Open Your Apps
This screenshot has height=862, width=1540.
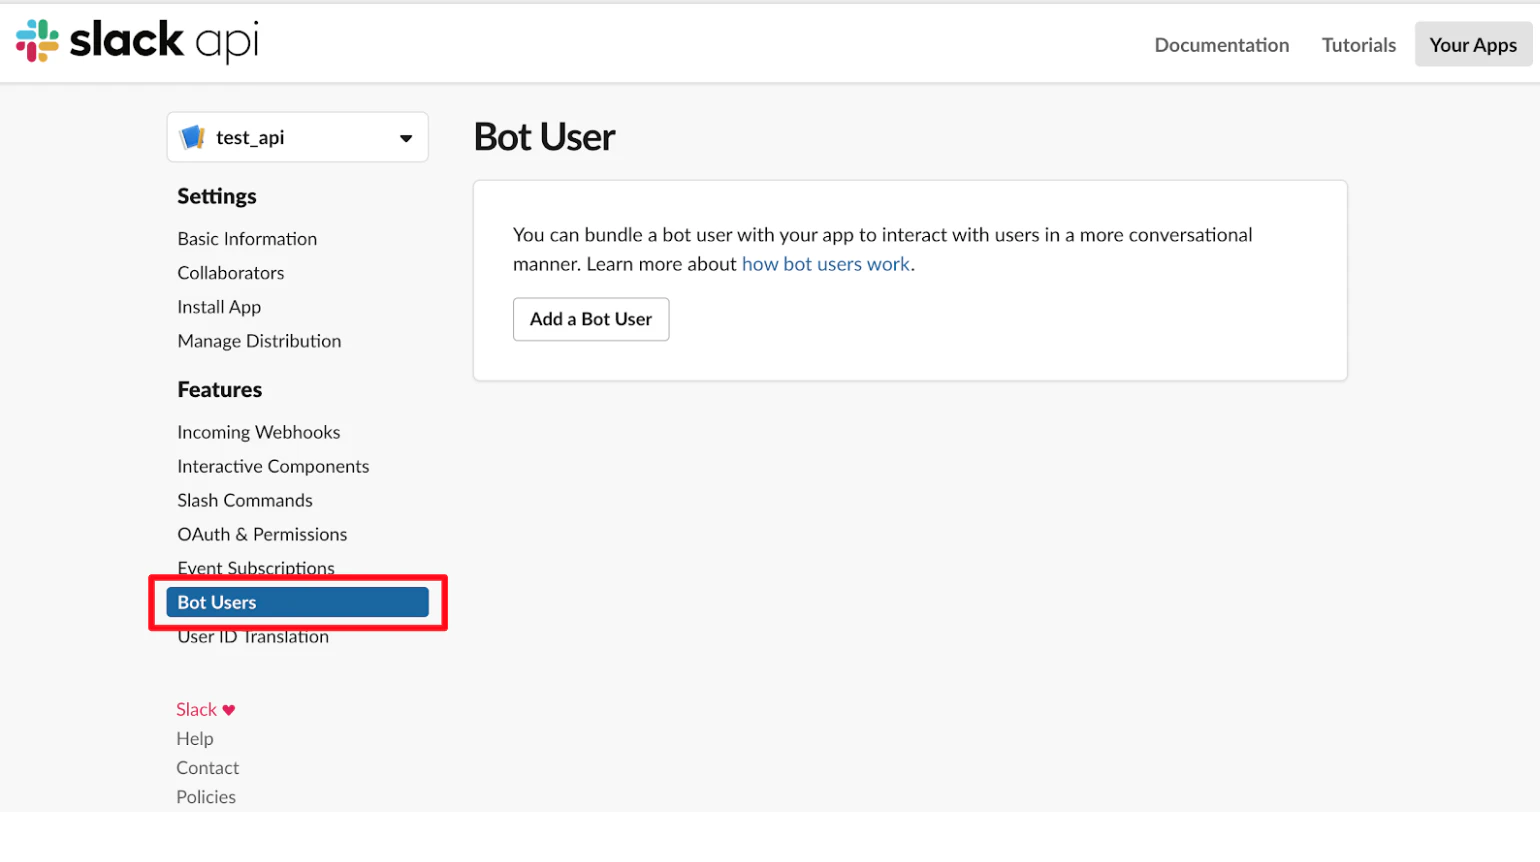(x=1472, y=45)
